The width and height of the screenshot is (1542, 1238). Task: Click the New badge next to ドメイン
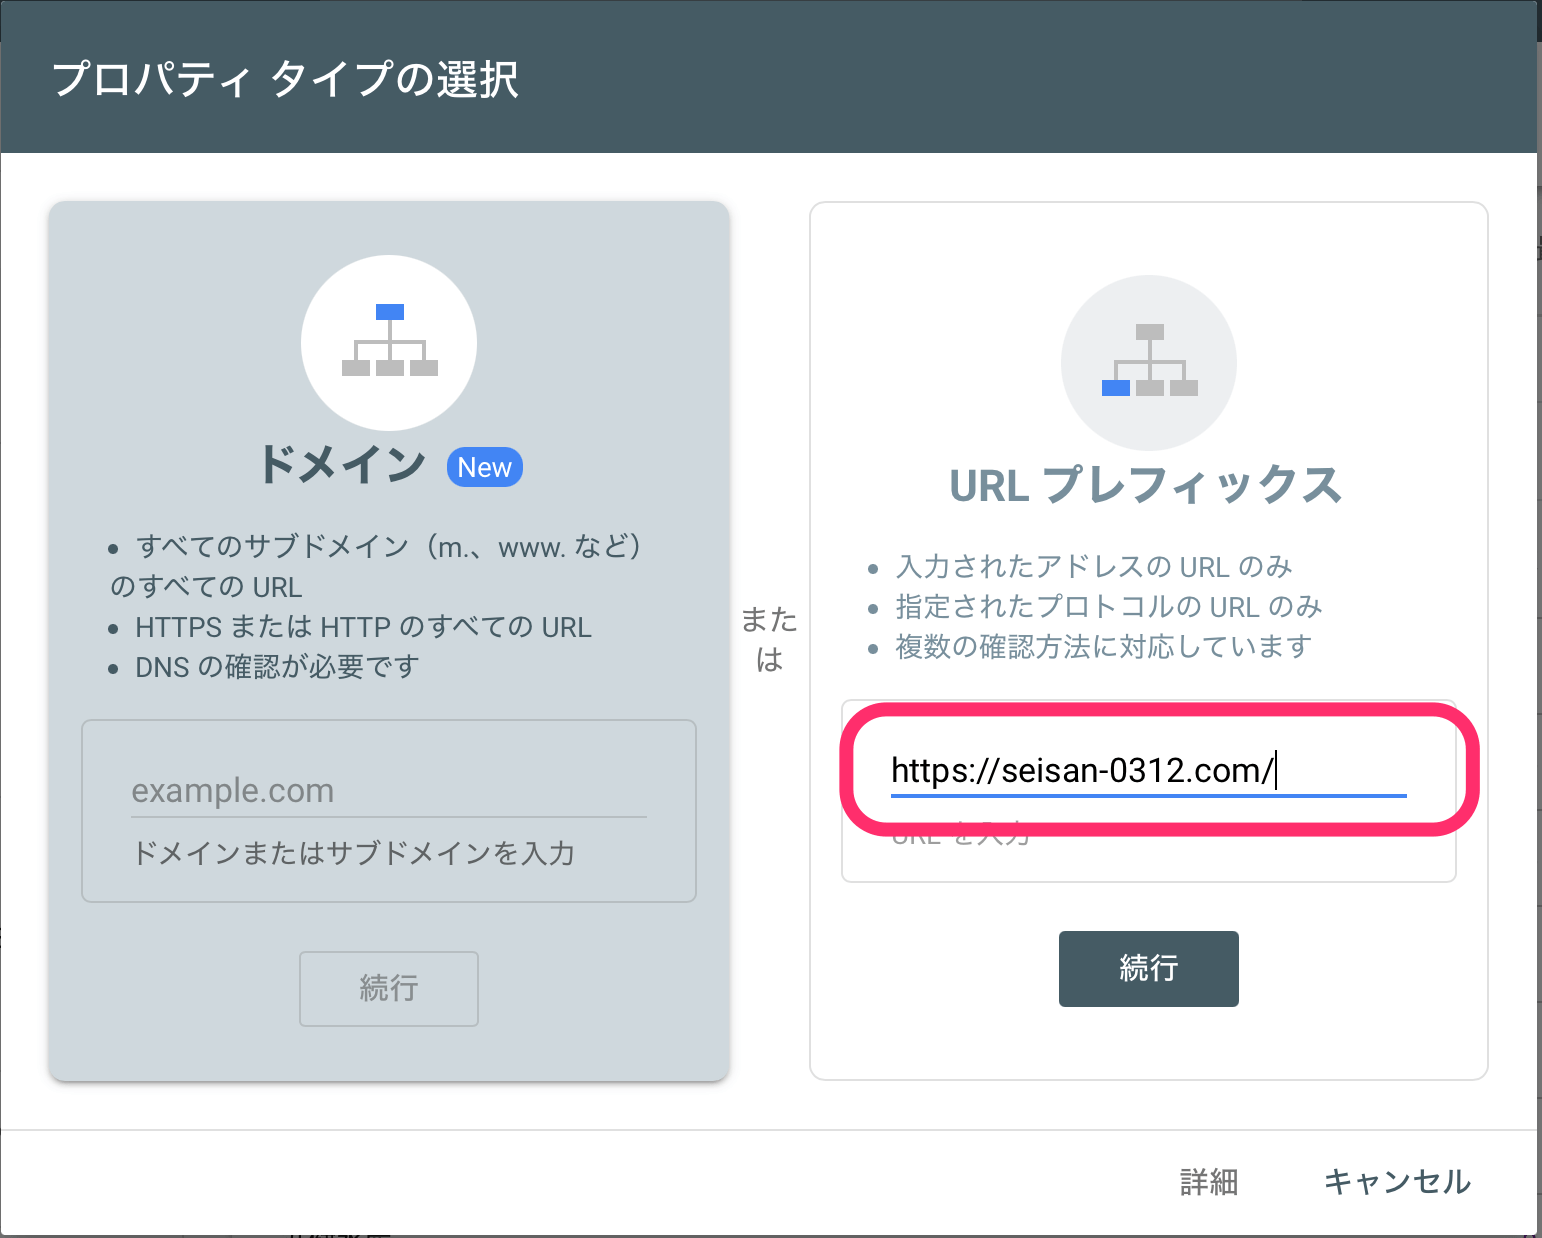tap(484, 466)
